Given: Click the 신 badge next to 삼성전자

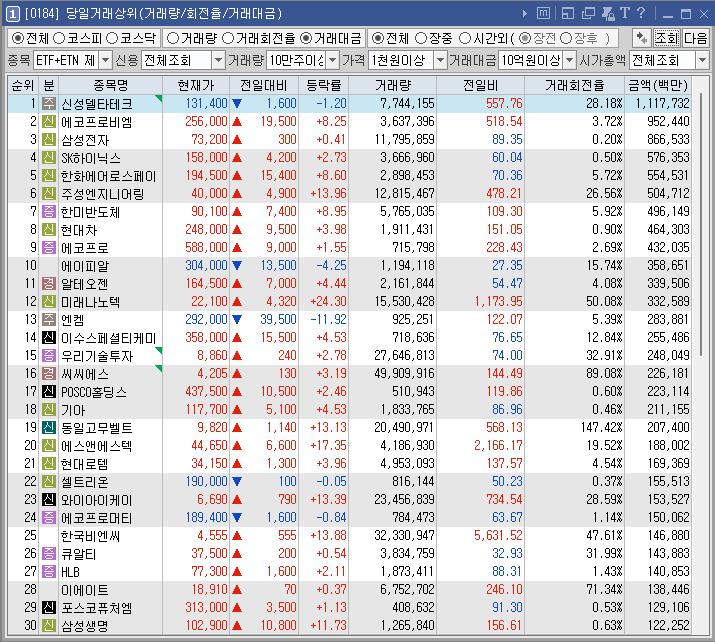Looking at the screenshot, I should click(x=49, y=140).
